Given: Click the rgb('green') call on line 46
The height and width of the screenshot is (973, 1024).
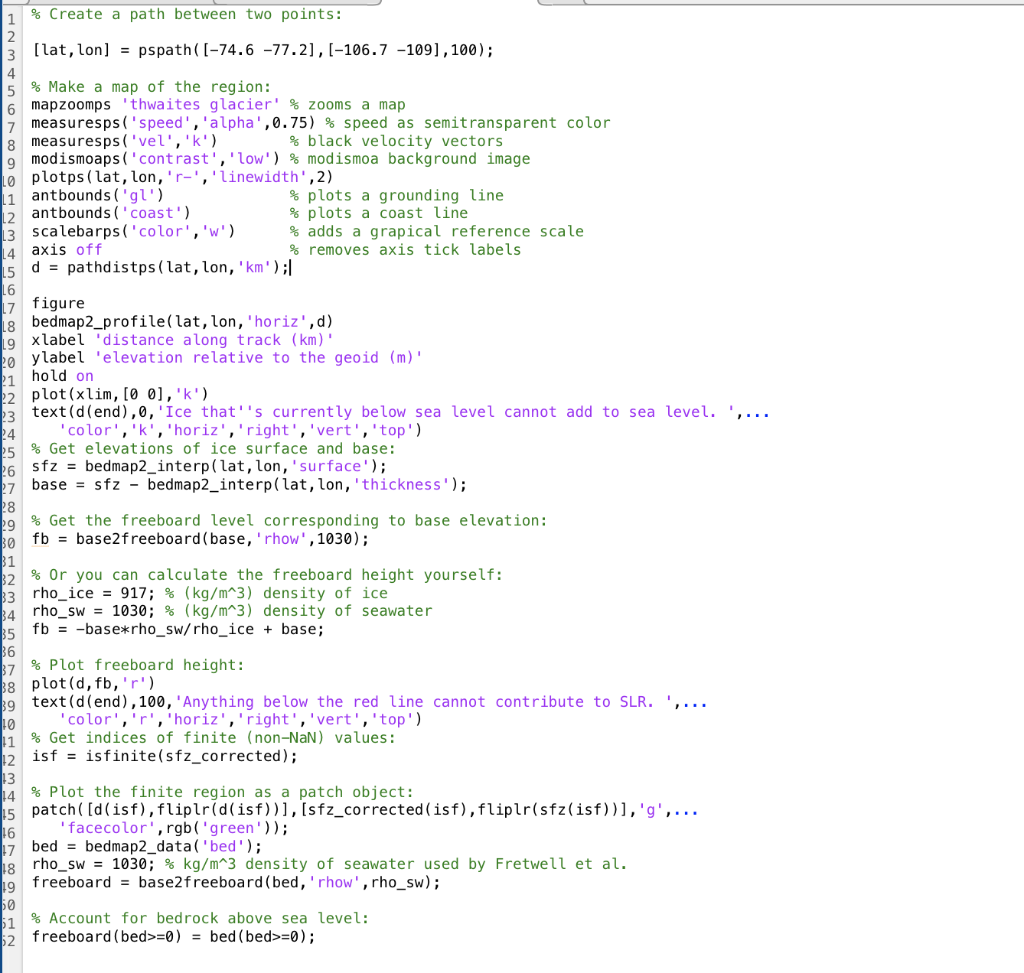Looking at the screenshot, I should click(x=222, y=828).
